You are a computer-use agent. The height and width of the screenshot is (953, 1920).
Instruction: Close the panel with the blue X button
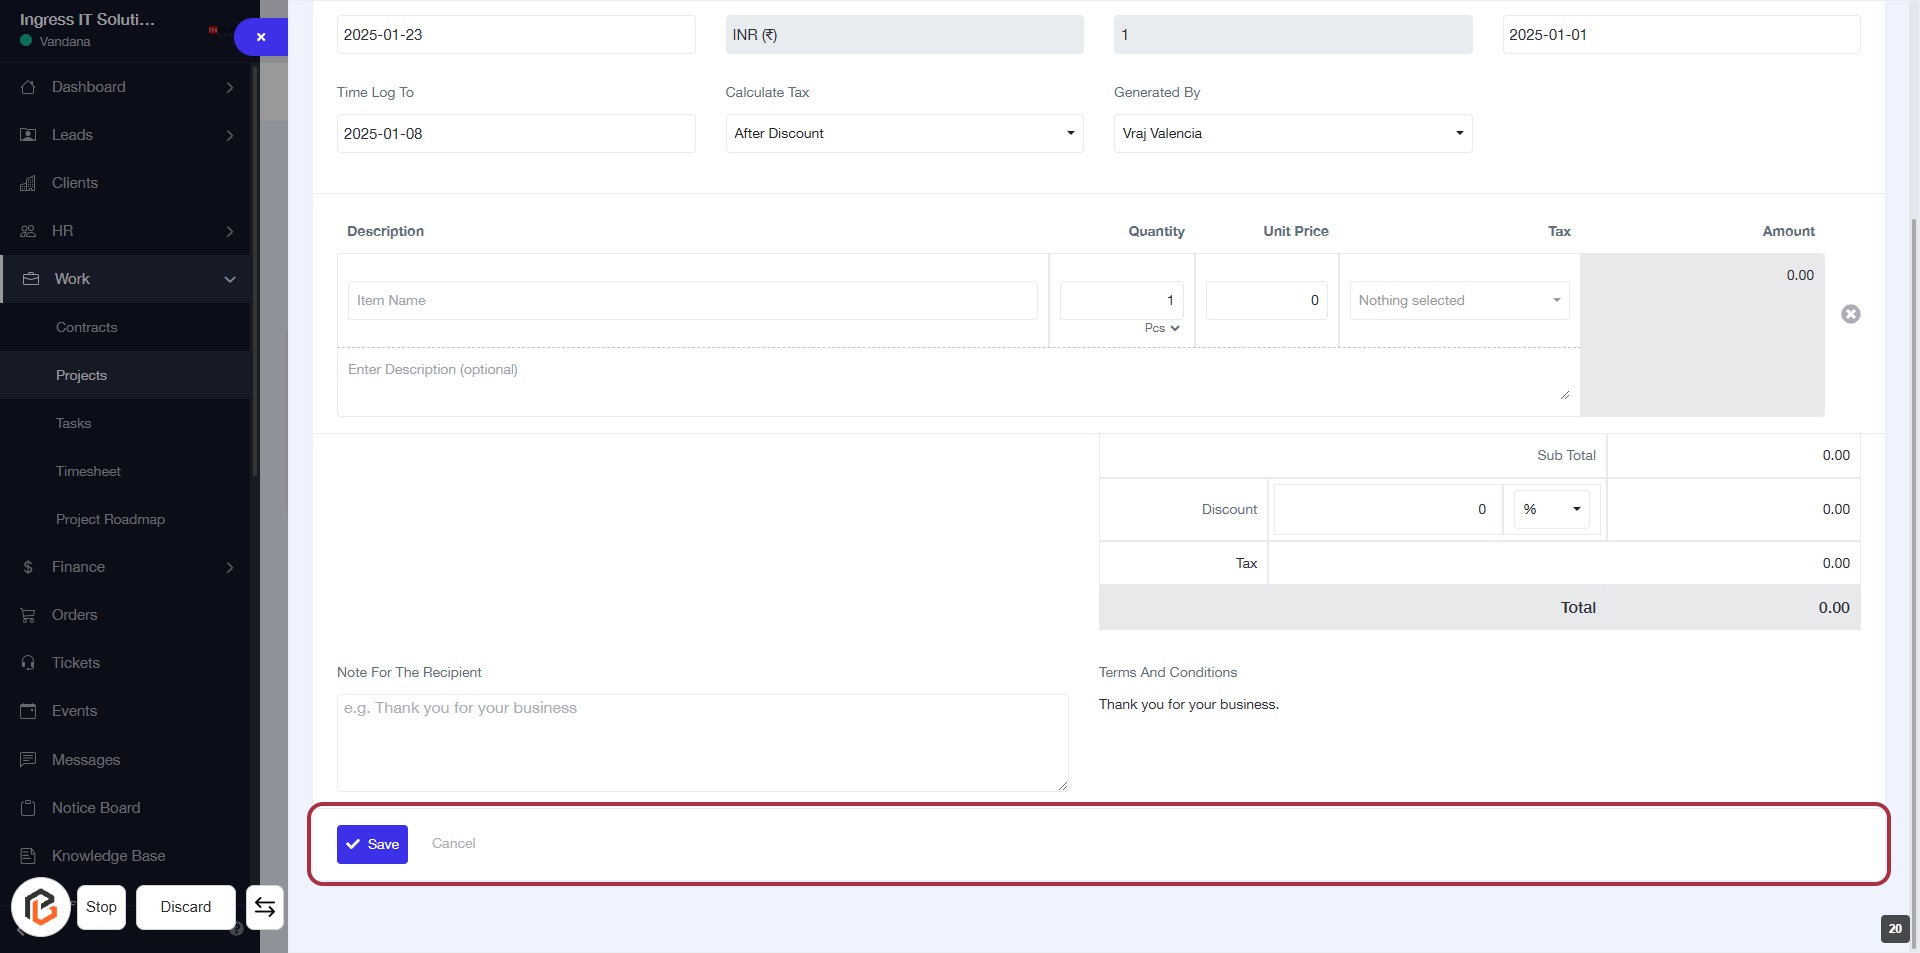(261, 37)
